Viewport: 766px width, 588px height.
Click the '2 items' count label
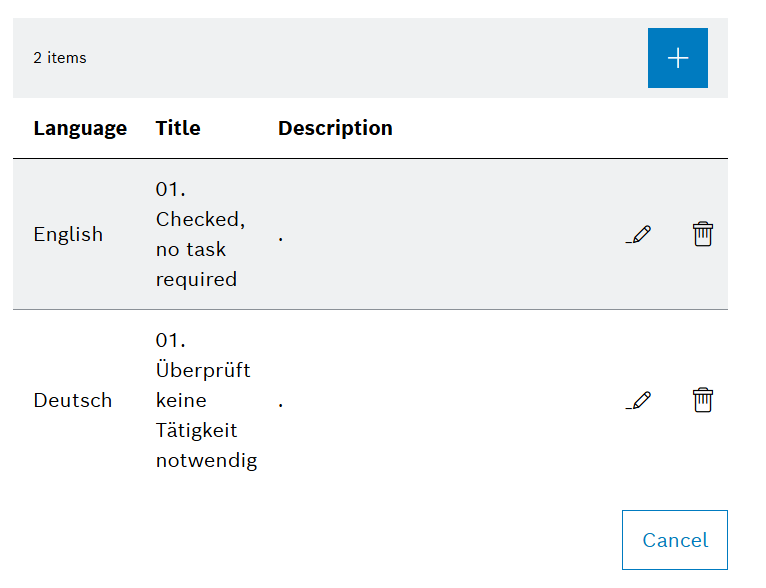[60, 58]
